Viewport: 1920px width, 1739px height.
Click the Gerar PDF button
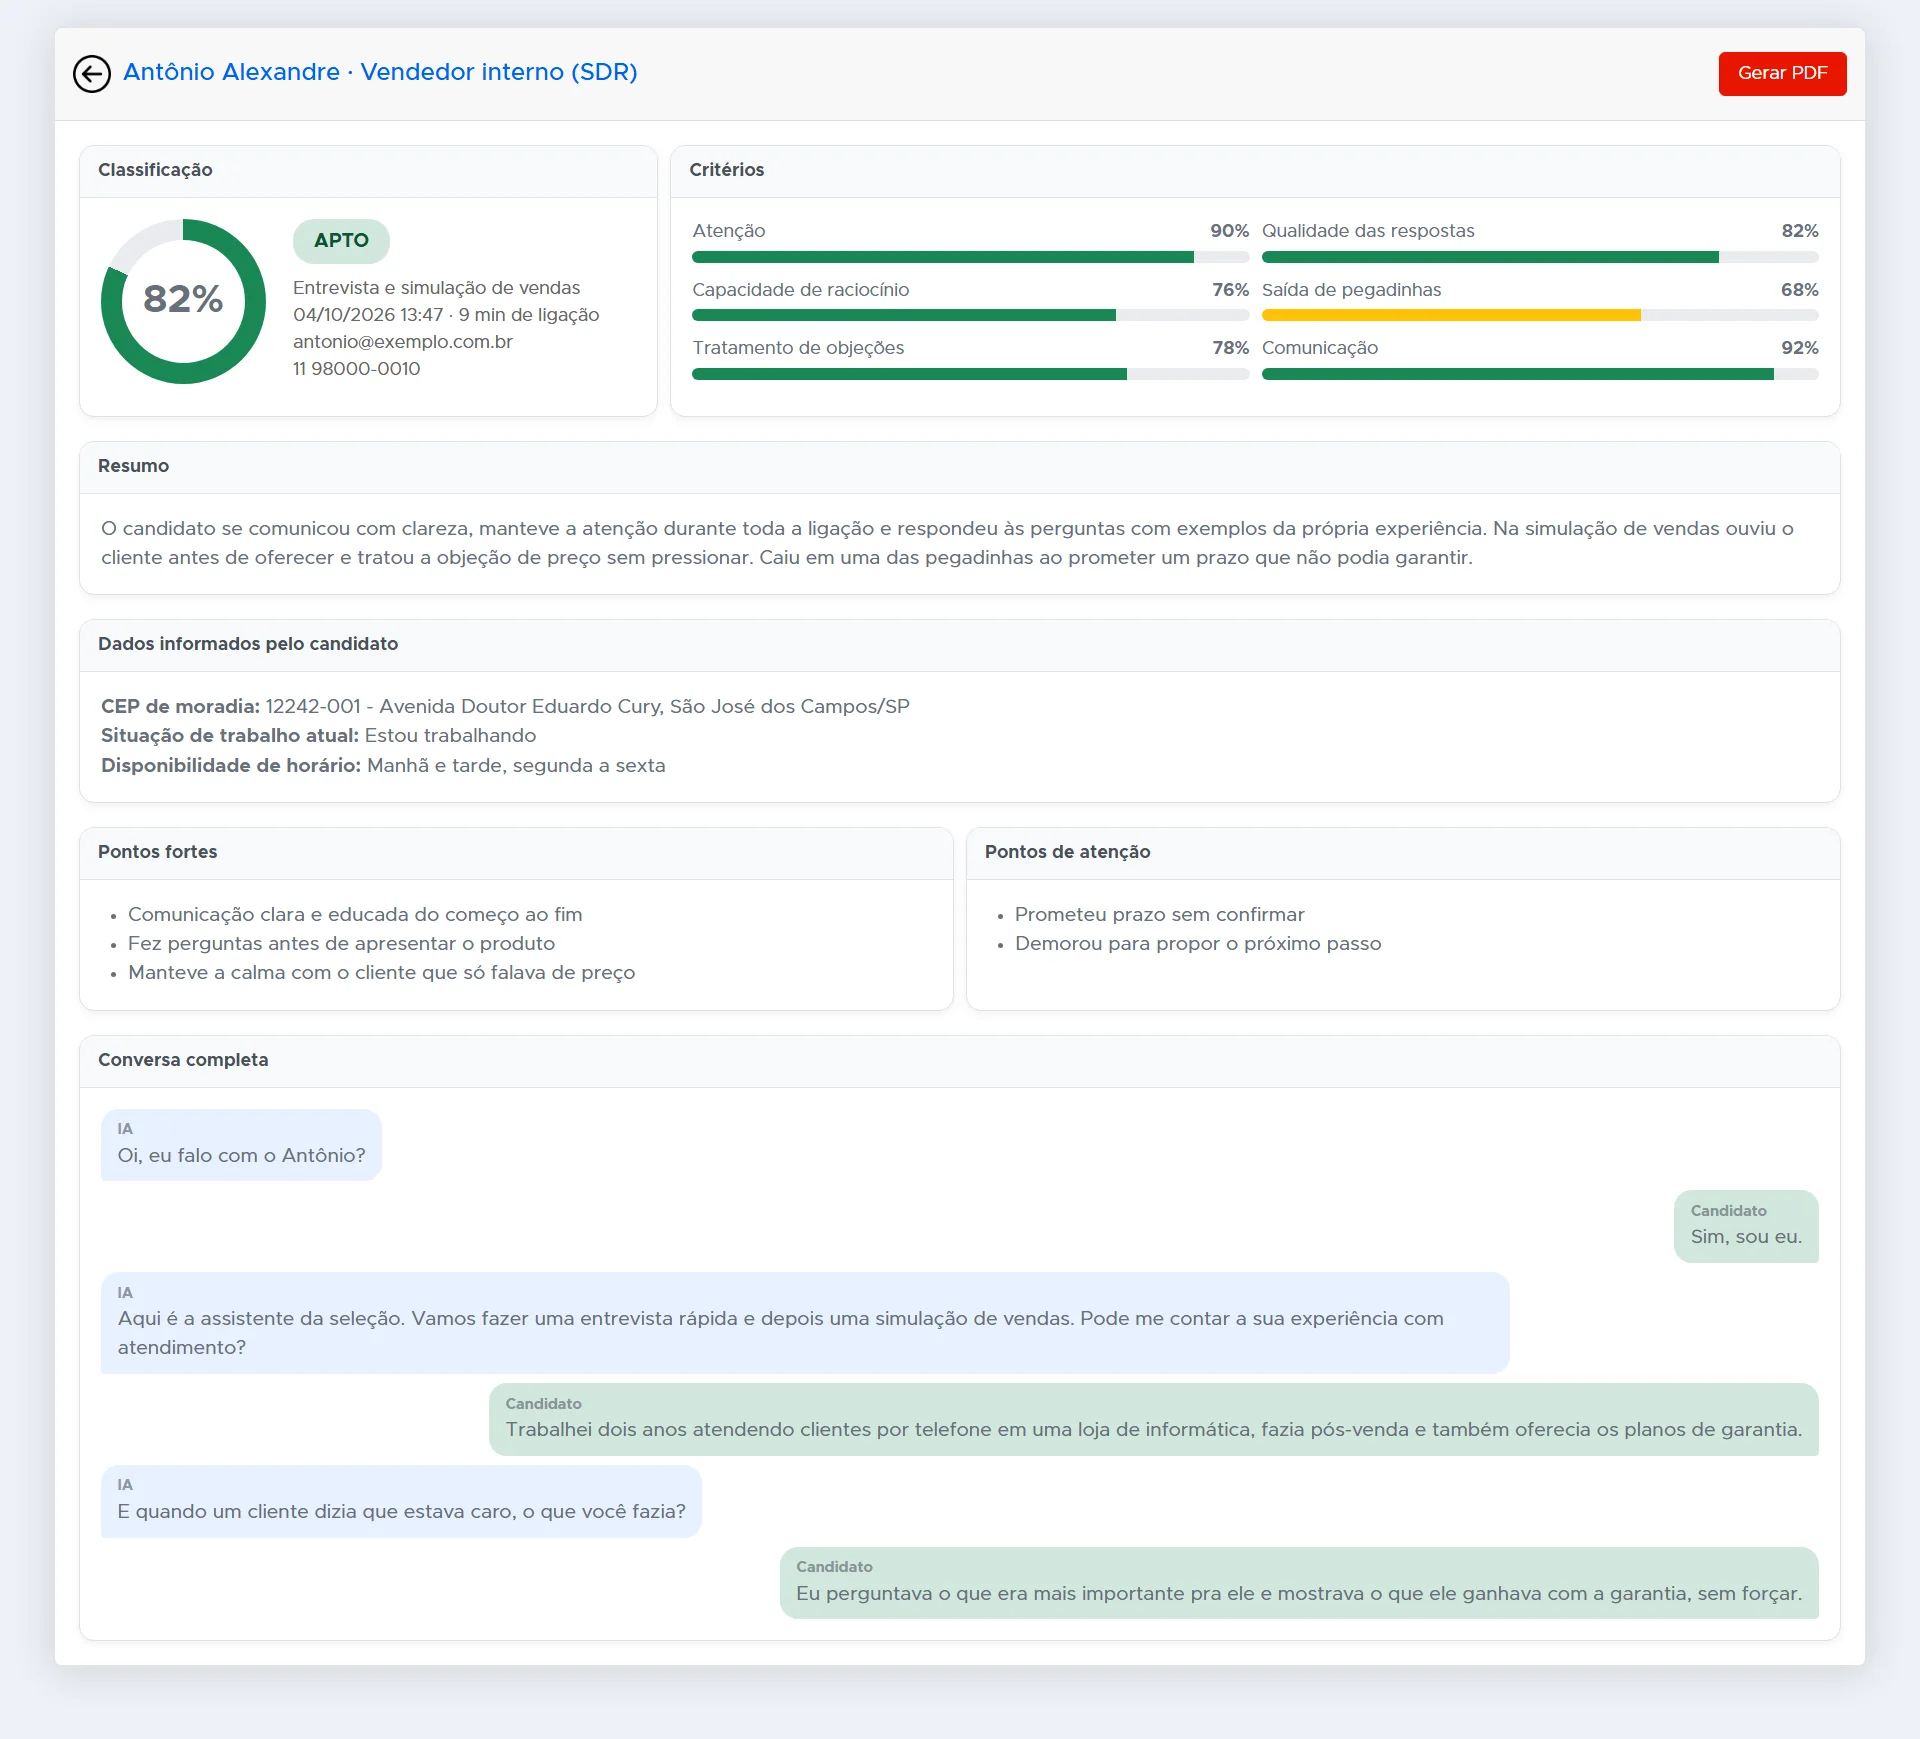click(x=1782, y=73)
